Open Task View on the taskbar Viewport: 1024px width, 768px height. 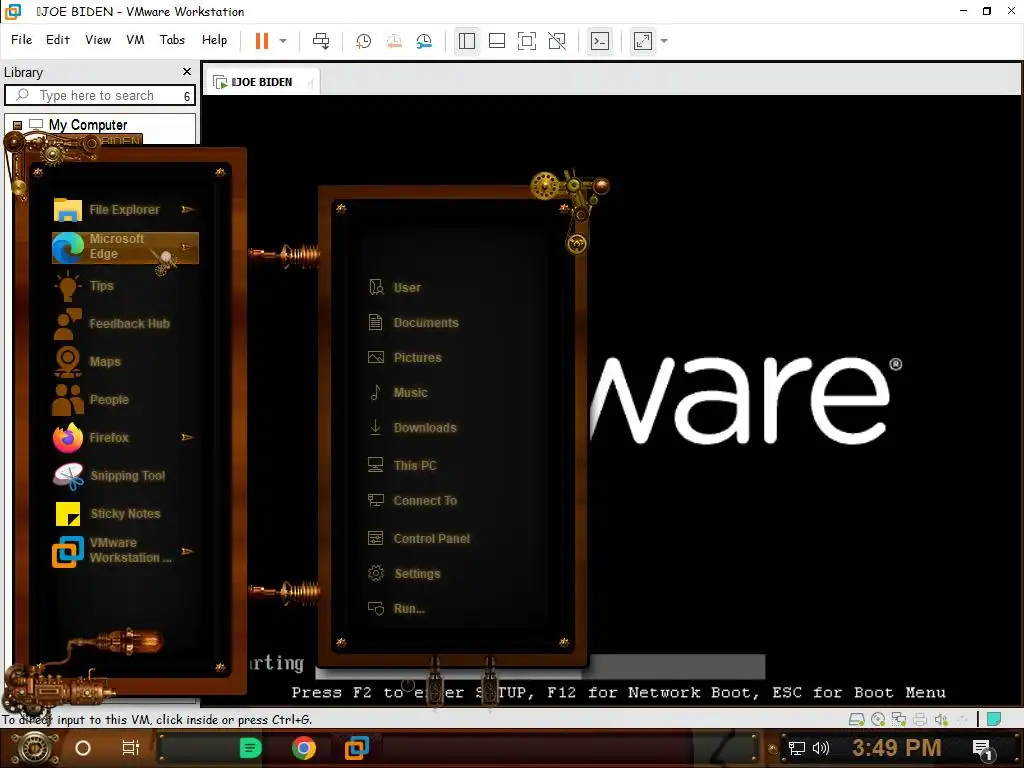tap(131, 748)
